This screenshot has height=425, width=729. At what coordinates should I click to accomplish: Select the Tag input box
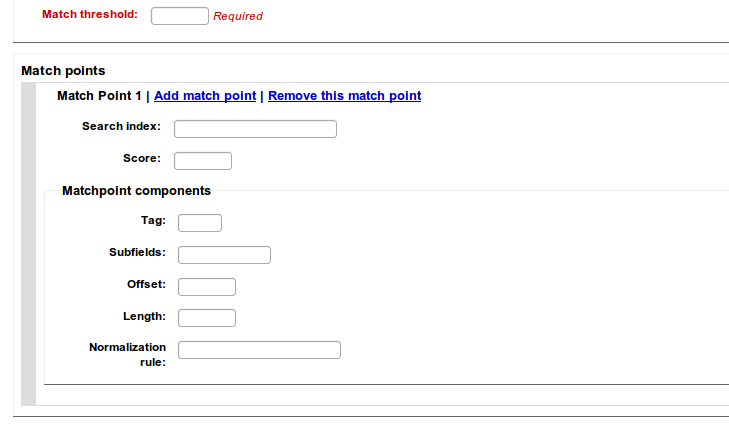pyautogui.click(x=200, y=223)
